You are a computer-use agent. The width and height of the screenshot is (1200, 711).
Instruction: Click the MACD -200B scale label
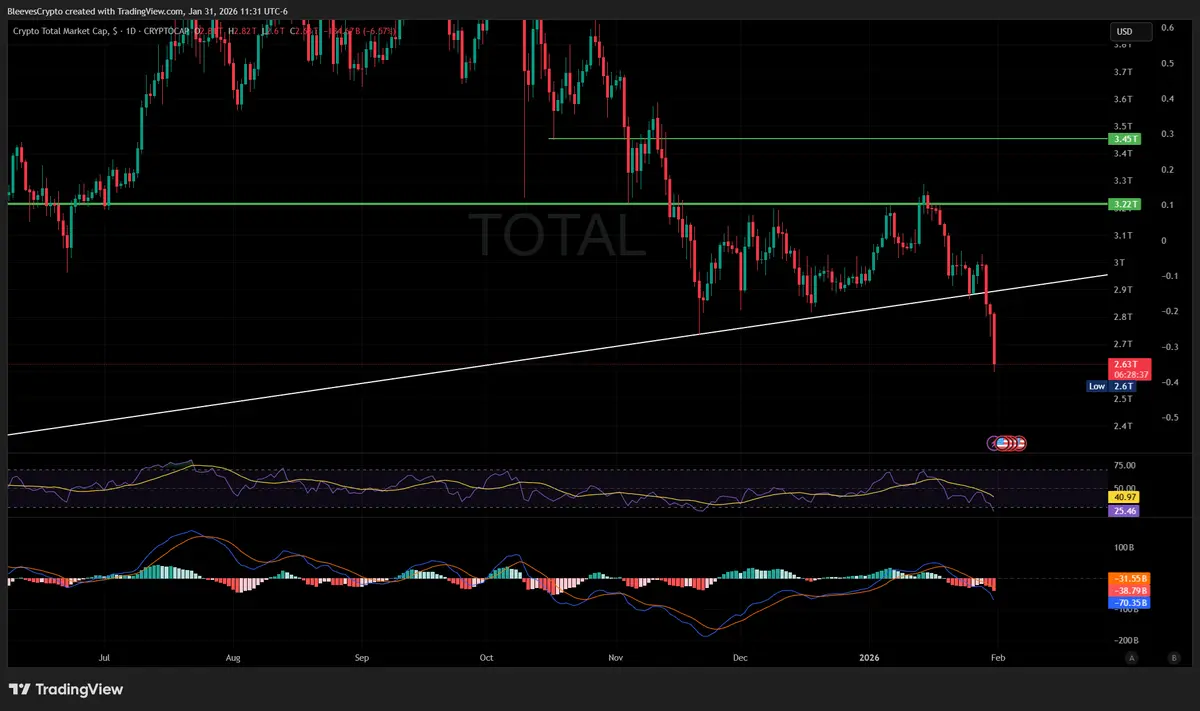[x=1124, y=640]
